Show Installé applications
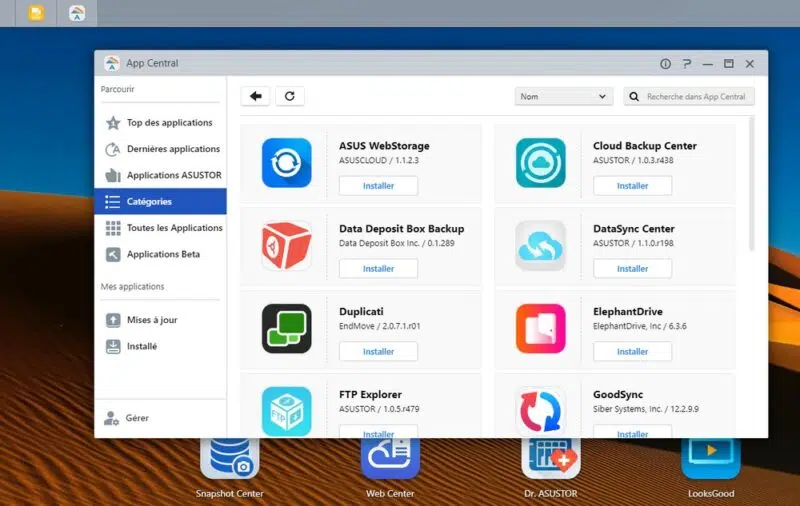Image resolution: width=800 pixels, height=506 pixels. [160, 346]
